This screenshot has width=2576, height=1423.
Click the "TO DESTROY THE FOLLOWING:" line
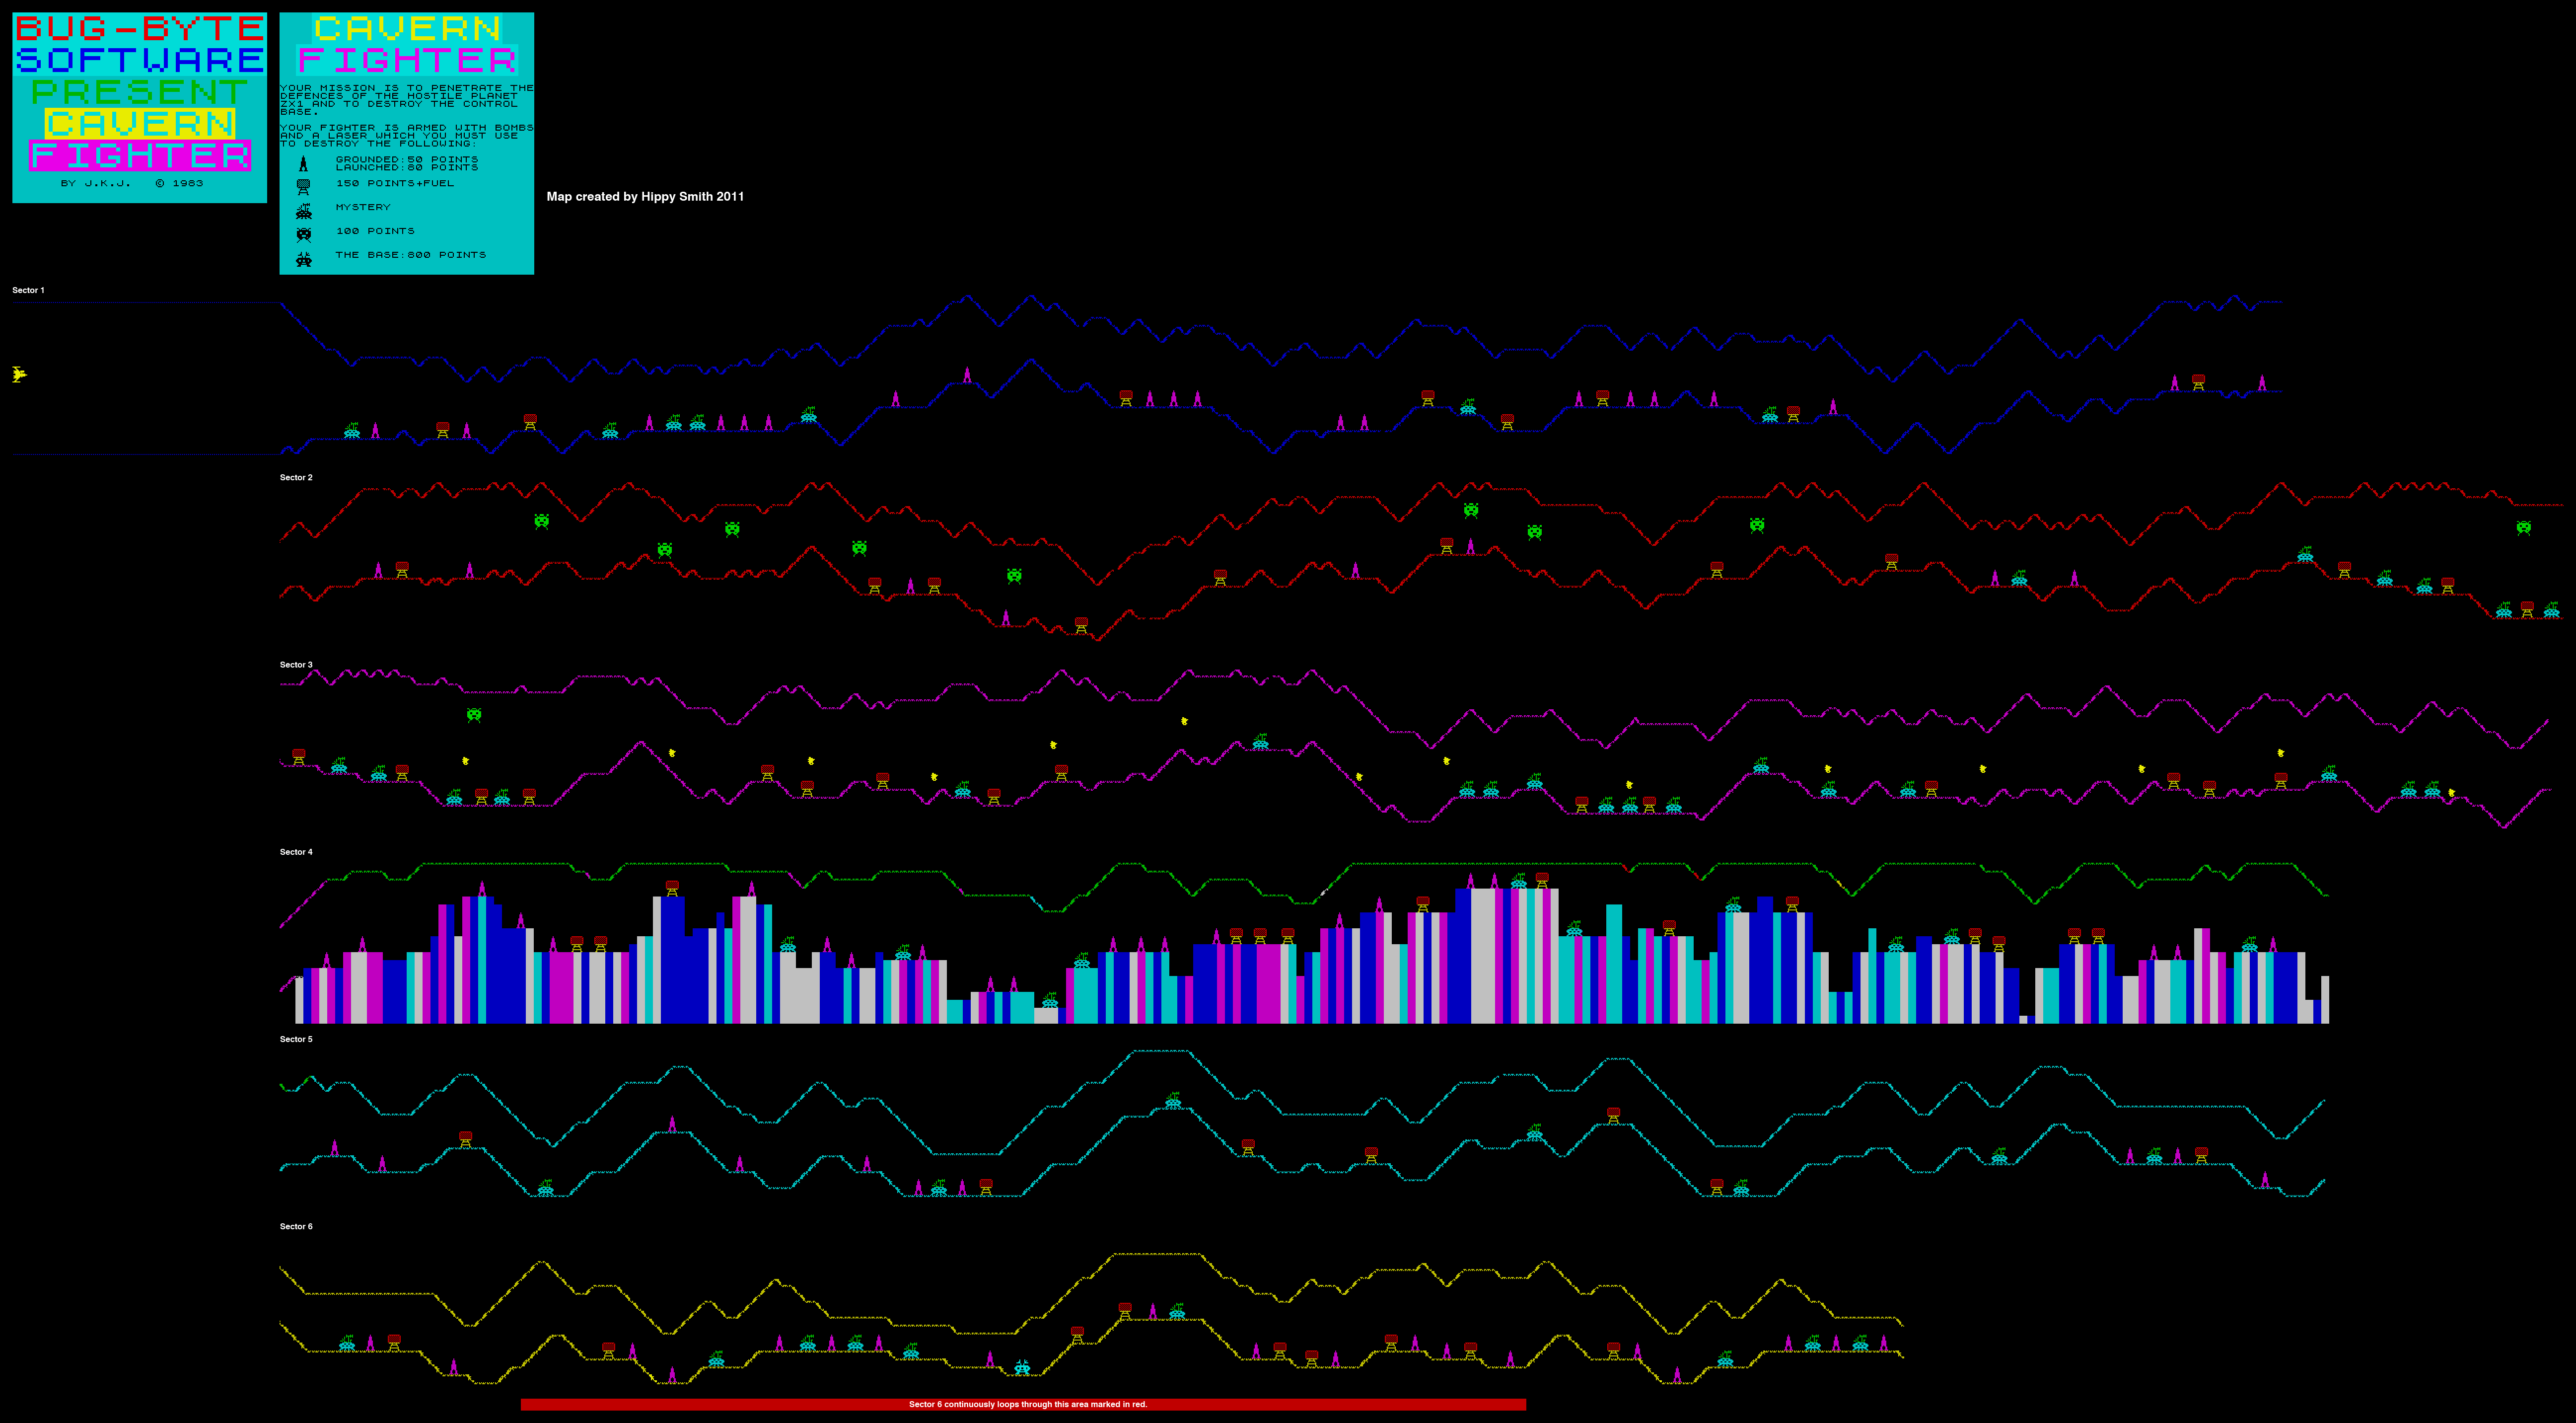[x=379, y=143]
